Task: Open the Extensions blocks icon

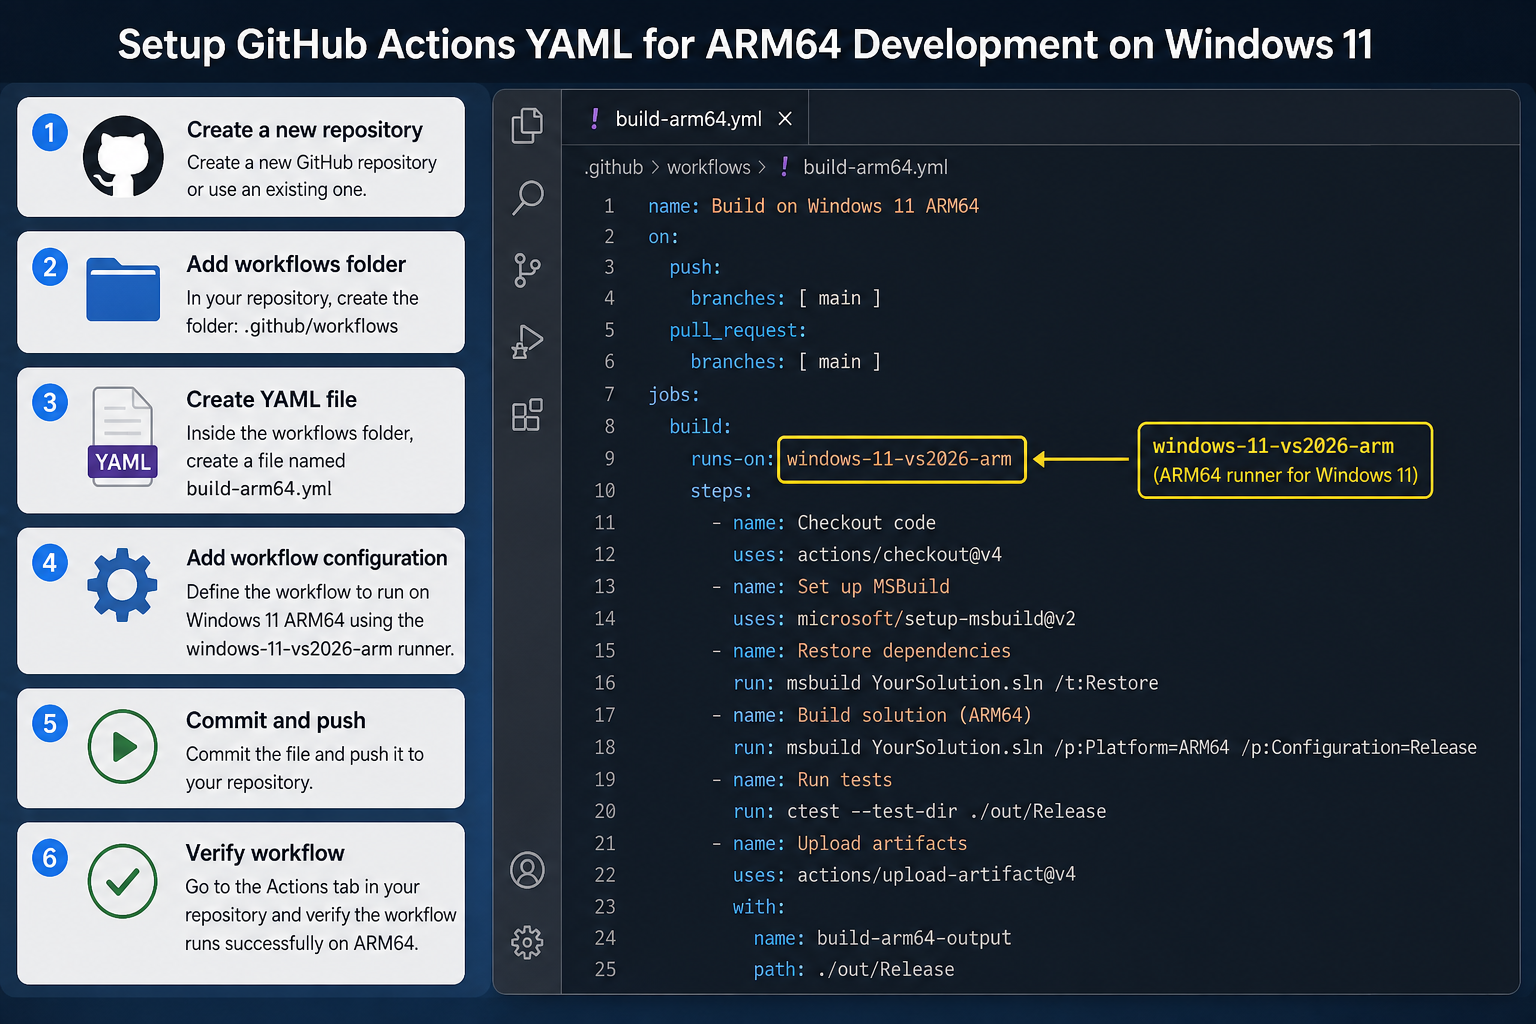Action: pos(527,414)
